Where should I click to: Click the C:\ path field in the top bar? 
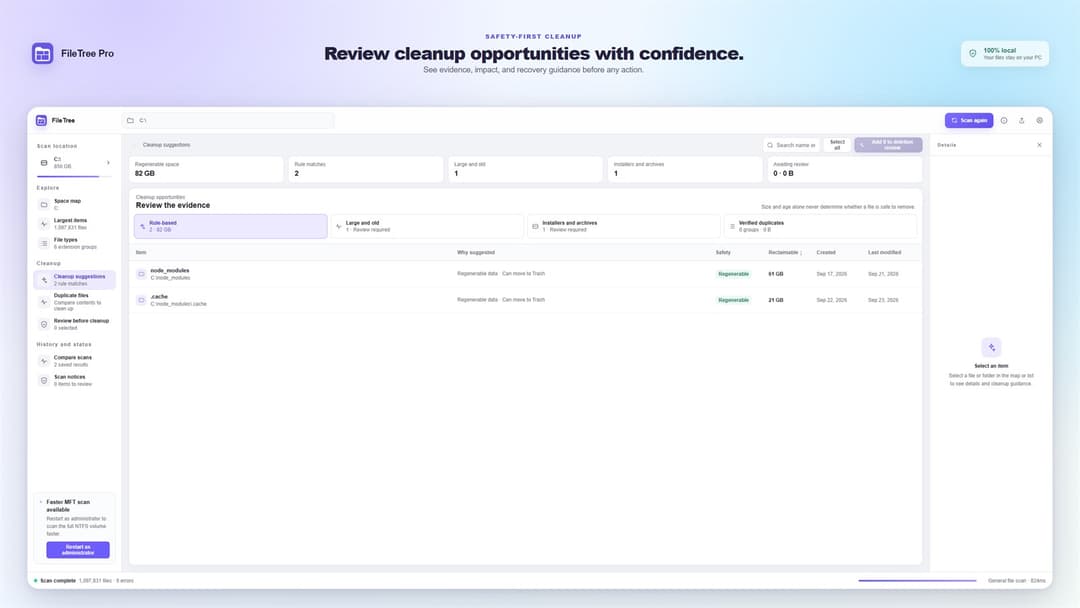[x=228, y=120]
